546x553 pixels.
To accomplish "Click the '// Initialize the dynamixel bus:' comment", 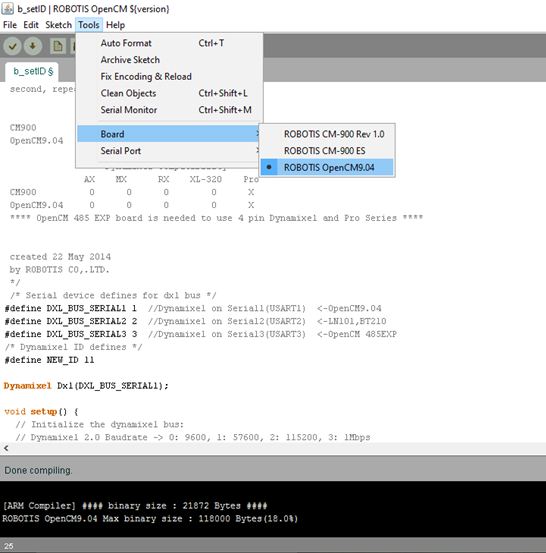I will click(x=99, y=424).
